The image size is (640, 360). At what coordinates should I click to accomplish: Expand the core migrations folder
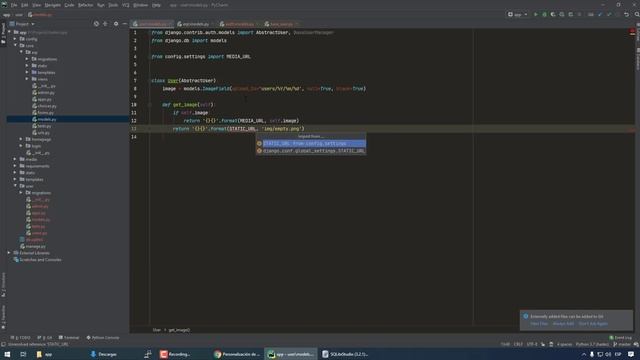pyautogui.click(x=27, y=59)
